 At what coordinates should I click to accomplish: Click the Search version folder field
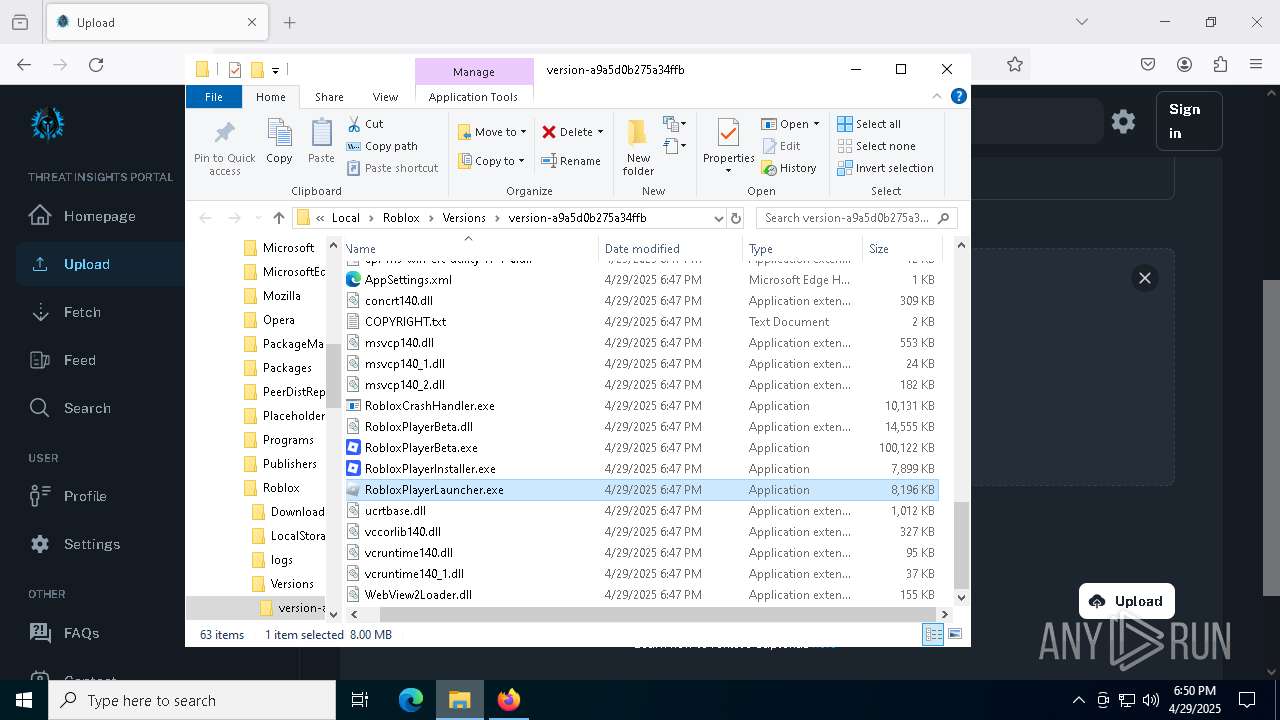[x=856, y=218]
